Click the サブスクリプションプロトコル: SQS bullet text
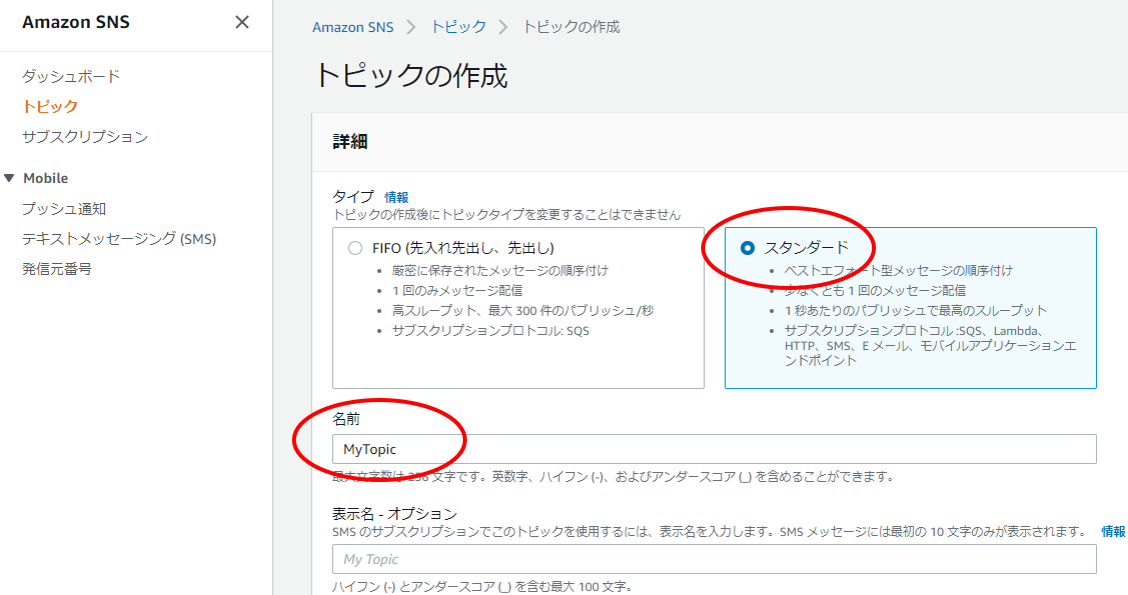The image size is (1128, 595). click(x=491, y=331)
